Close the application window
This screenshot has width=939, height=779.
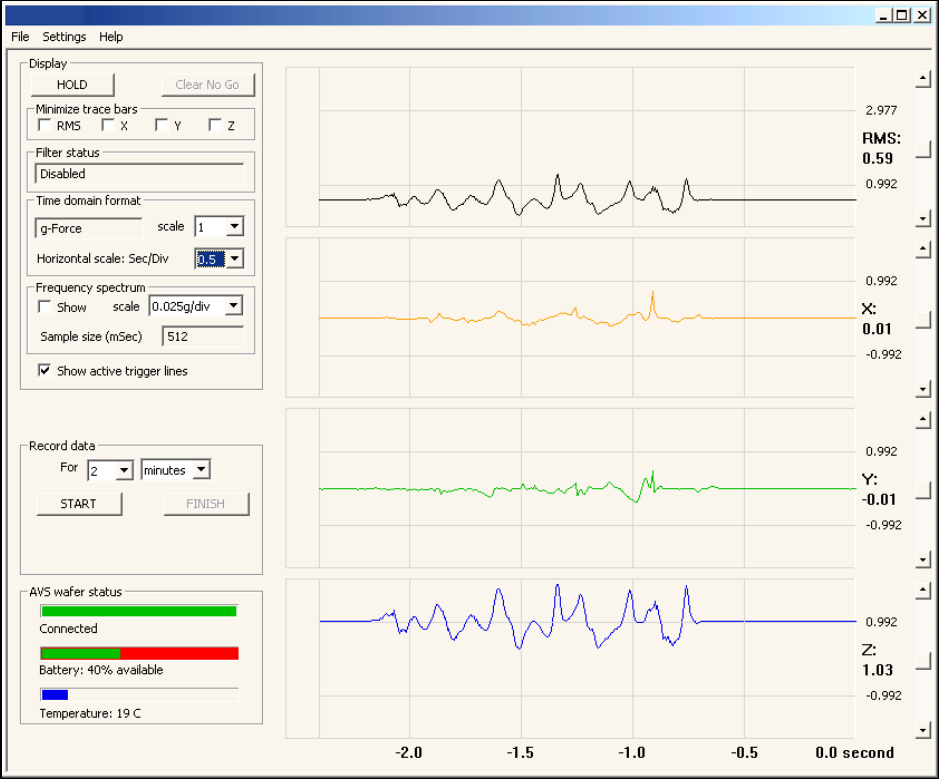[923, 15]
